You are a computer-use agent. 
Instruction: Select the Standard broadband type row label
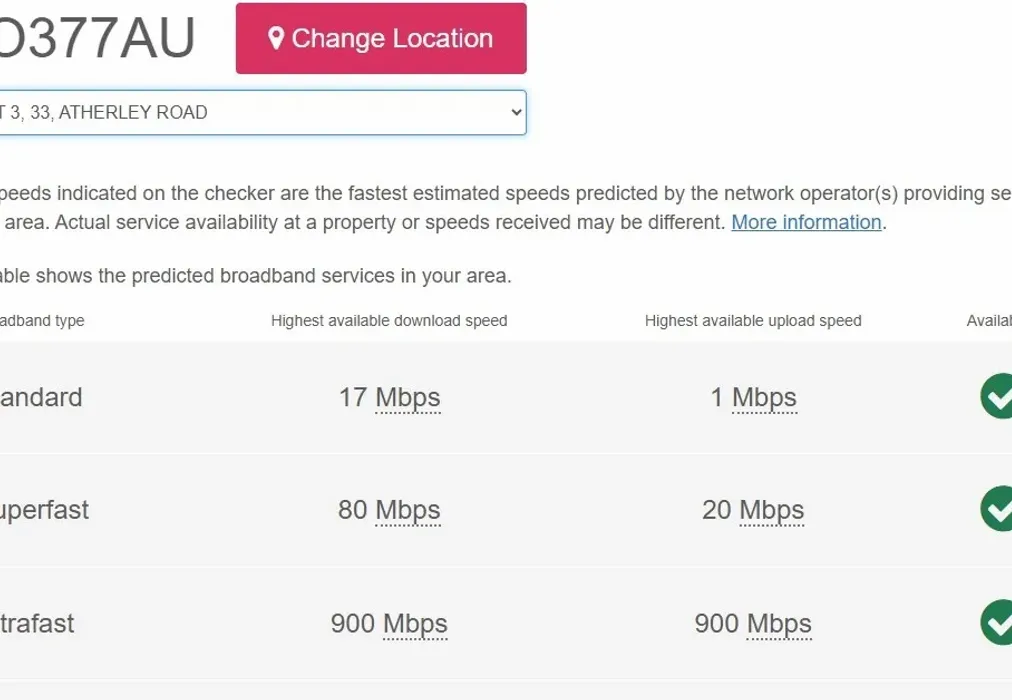coord(41,398)
